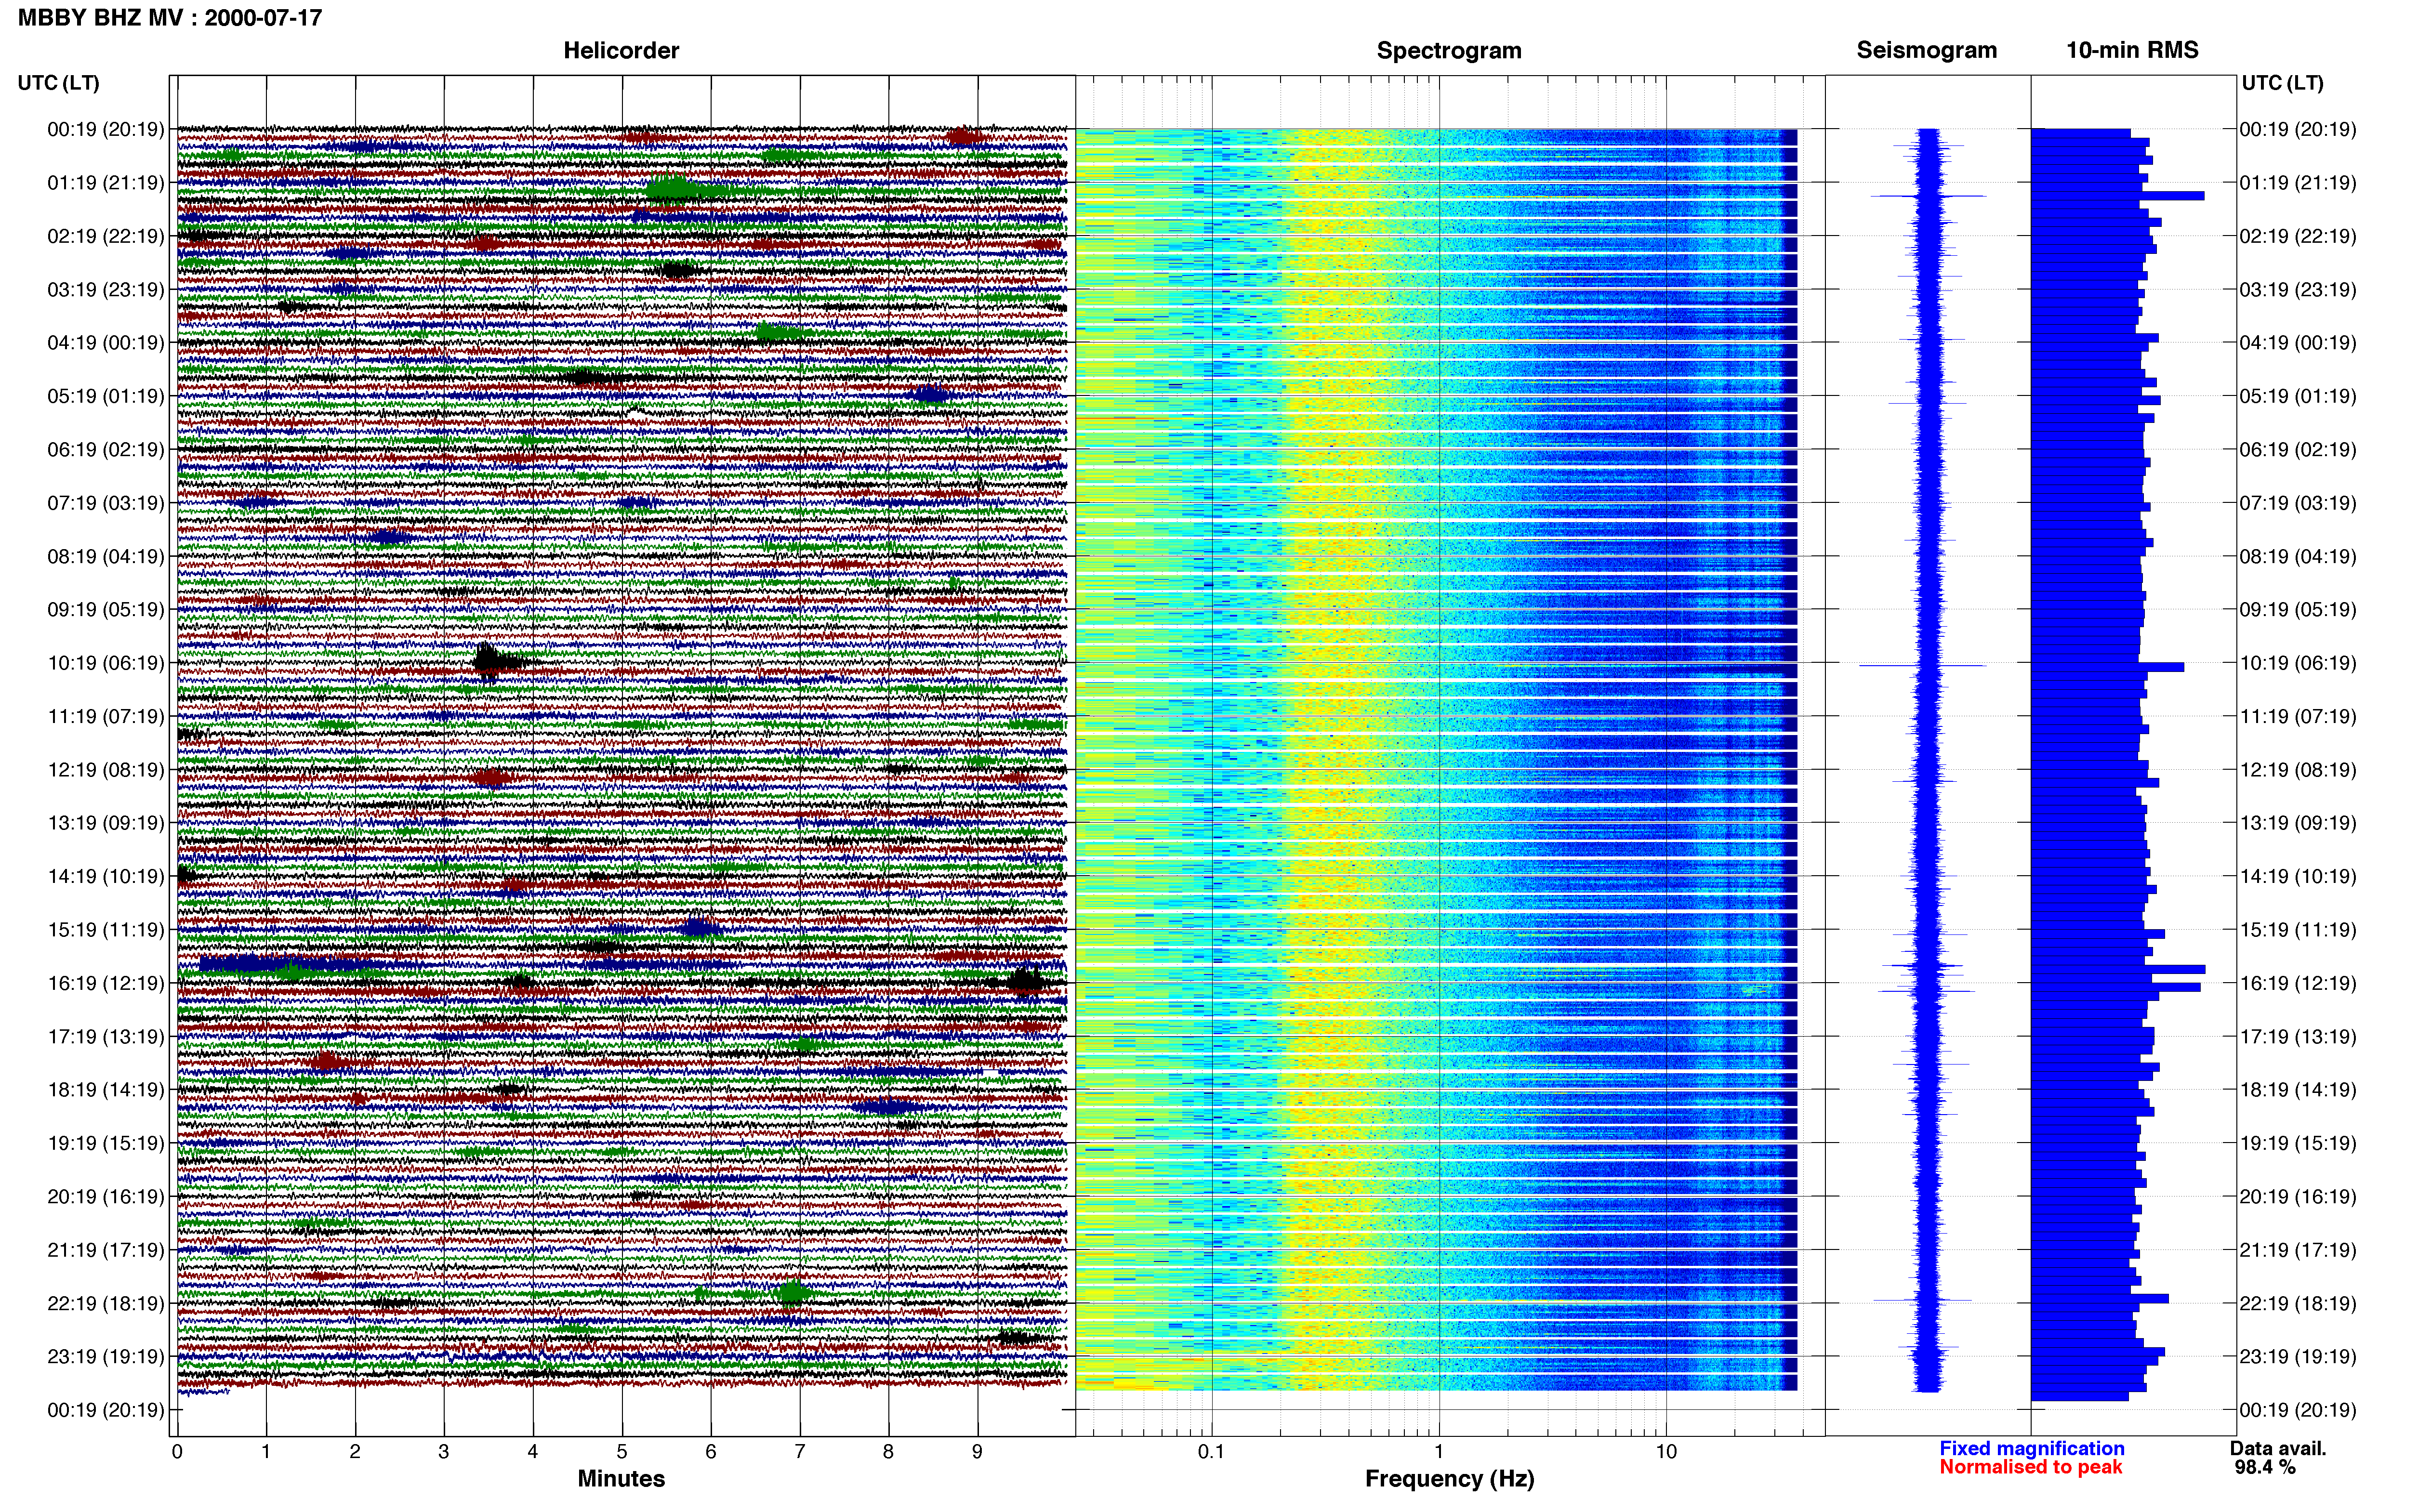Click RMS-side time label '18:19 (14:19)'
Screen dimensions: 2418x1512
(2298, 1089)
